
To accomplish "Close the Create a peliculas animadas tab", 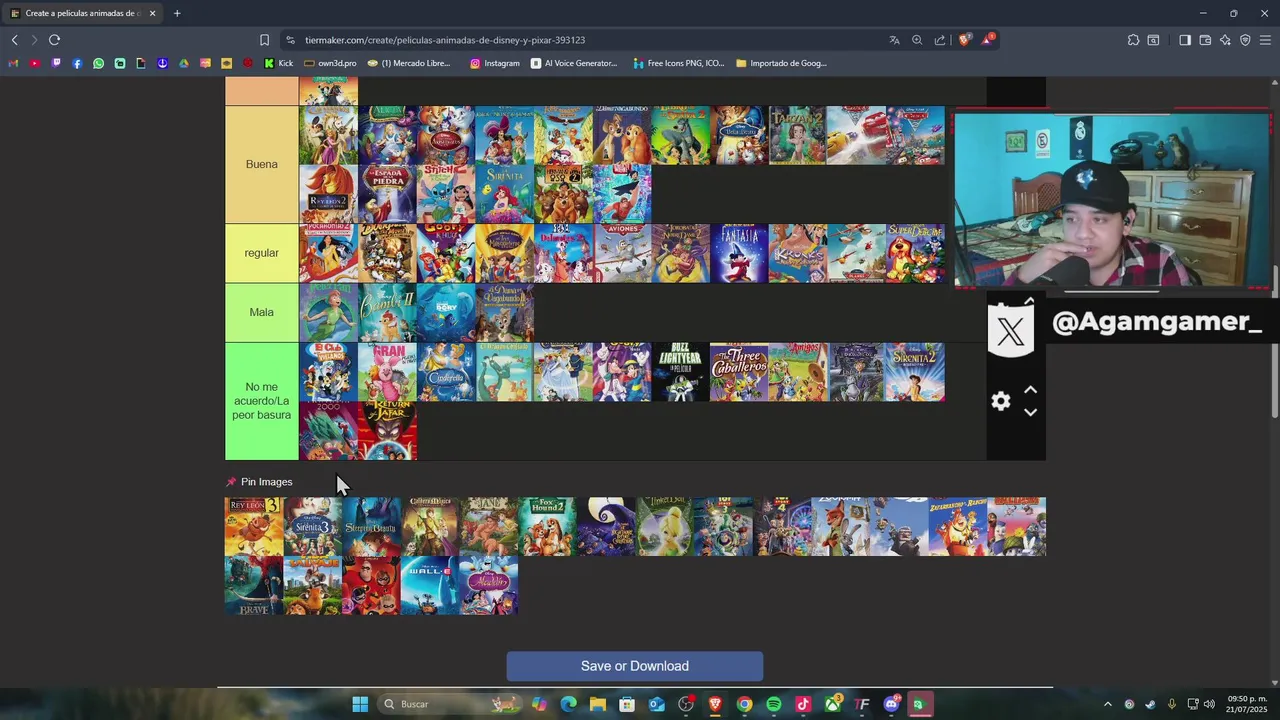I will 152,13.
